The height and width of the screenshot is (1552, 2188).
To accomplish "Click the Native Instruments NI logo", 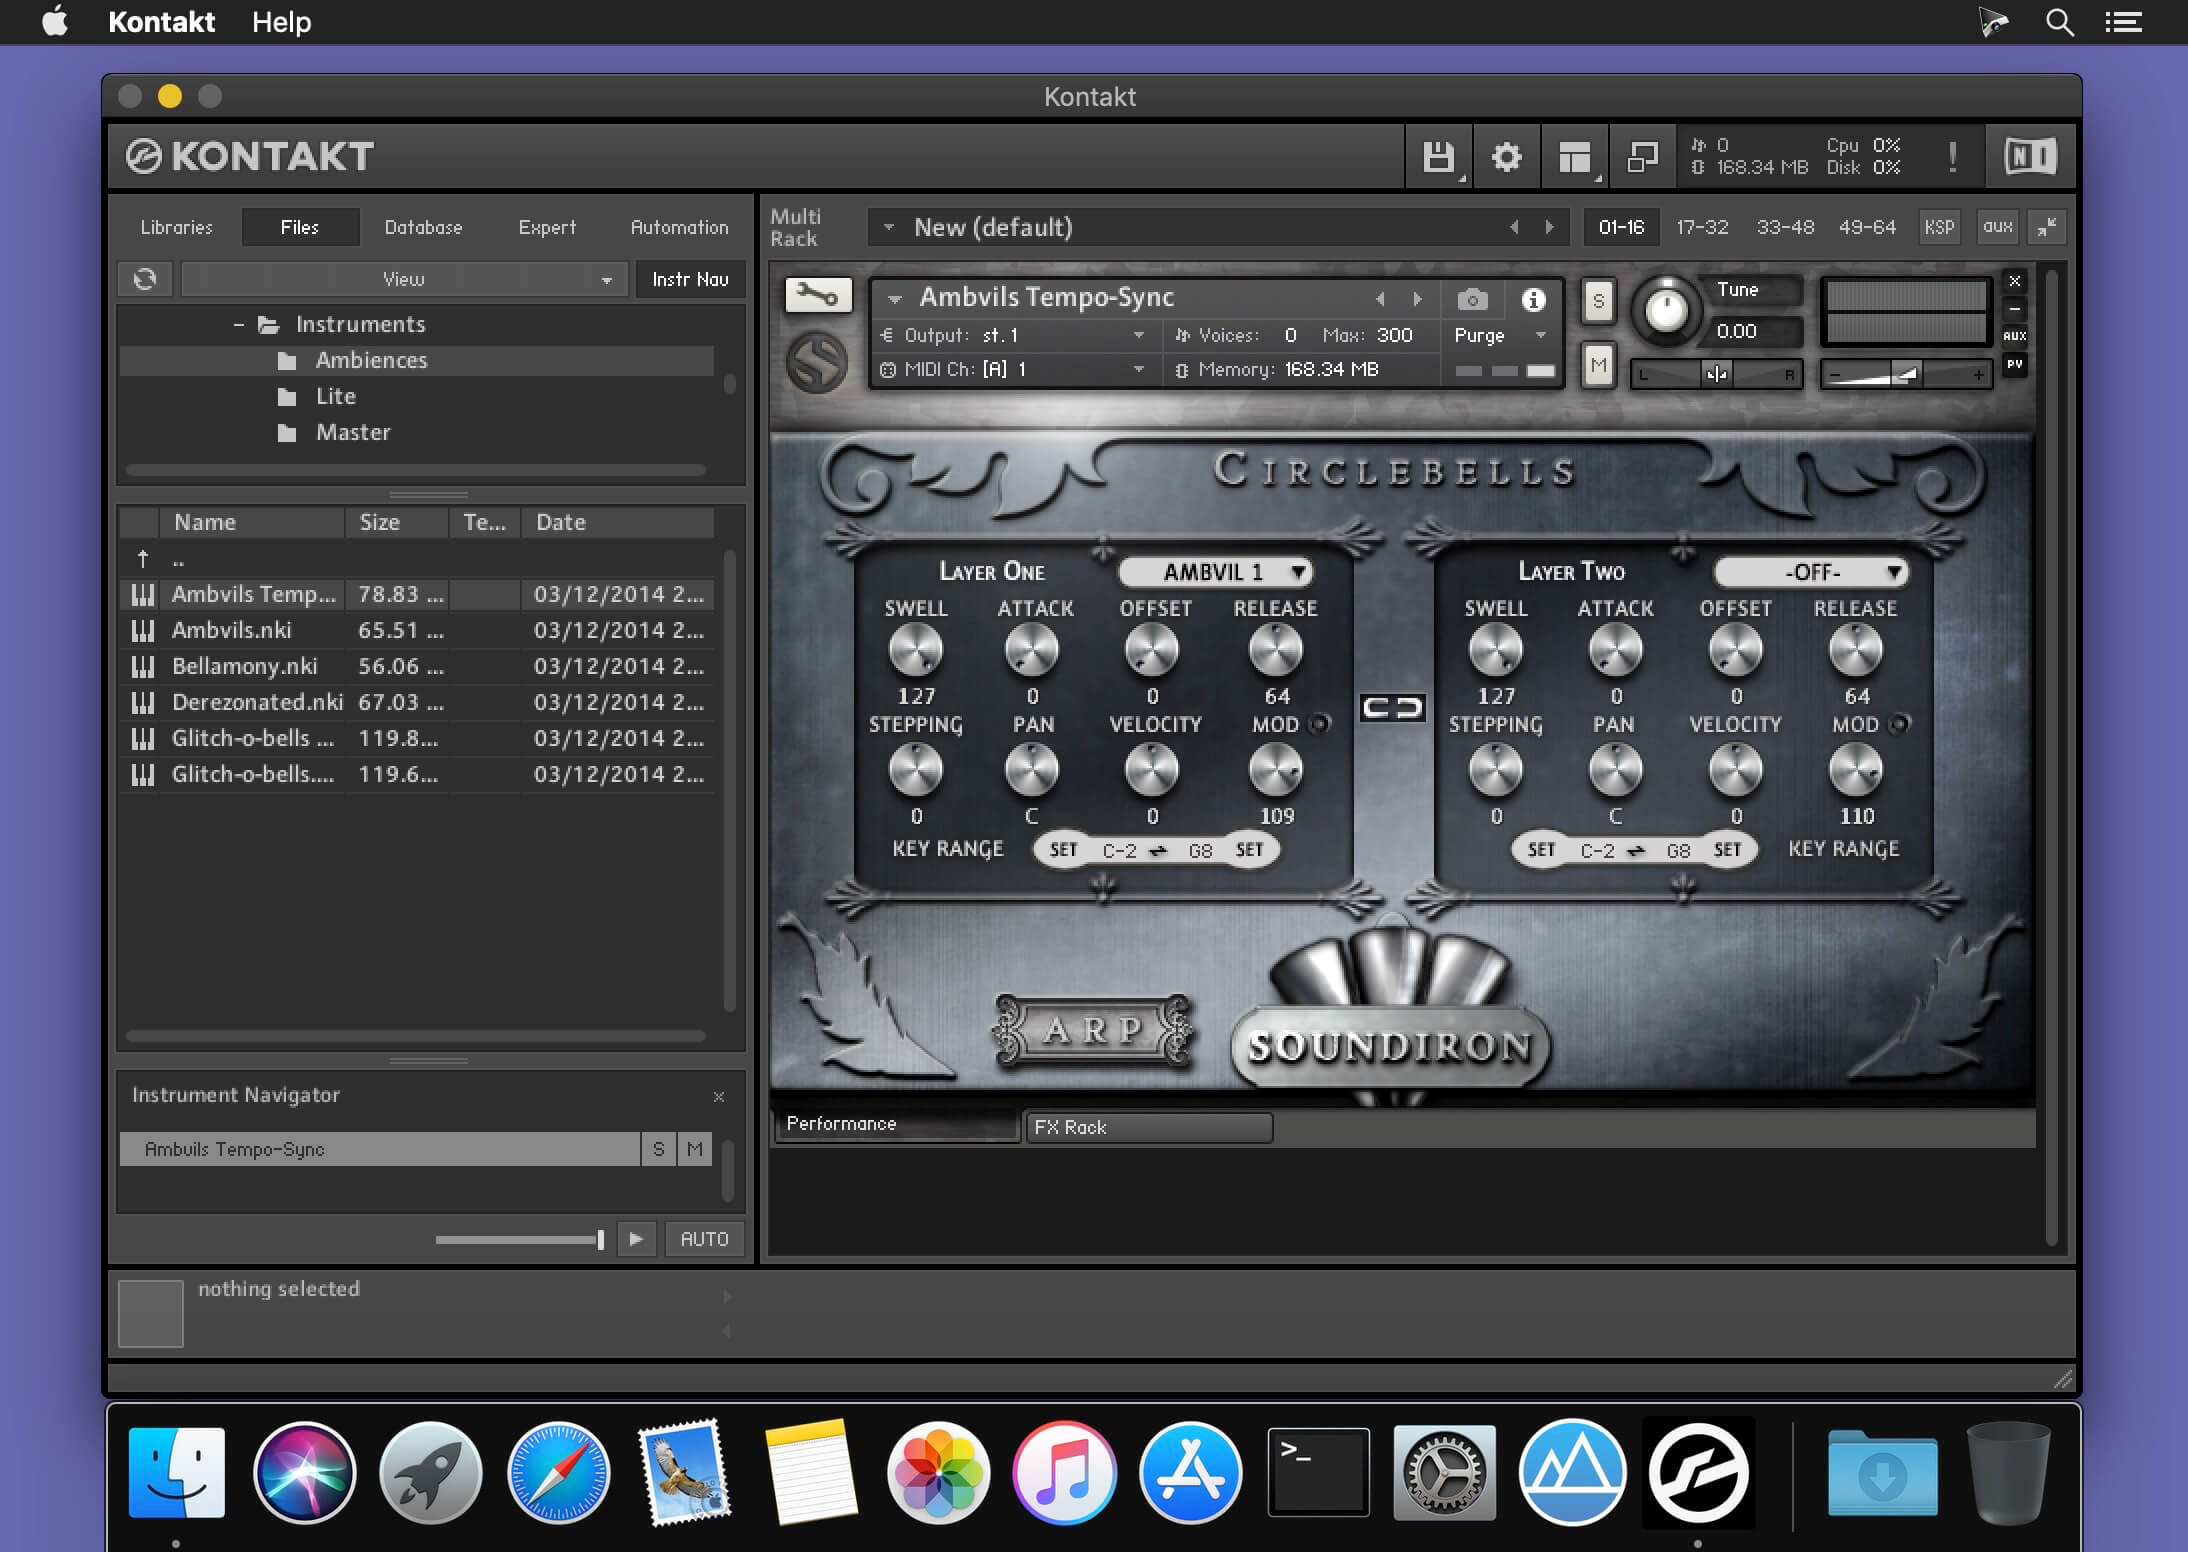I will click(x=2030, y=157).
